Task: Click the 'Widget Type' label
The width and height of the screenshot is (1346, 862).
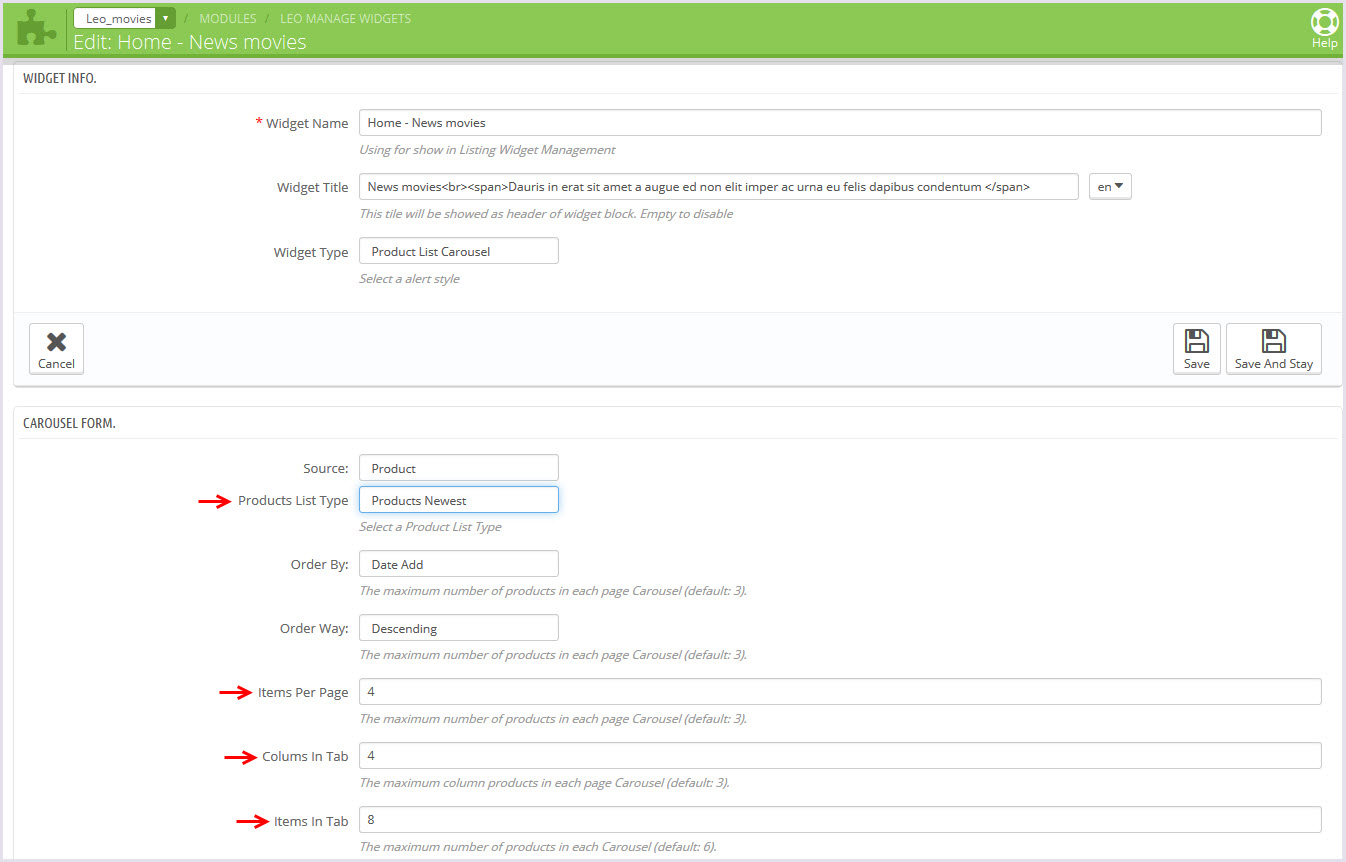Action: [311, 252]
